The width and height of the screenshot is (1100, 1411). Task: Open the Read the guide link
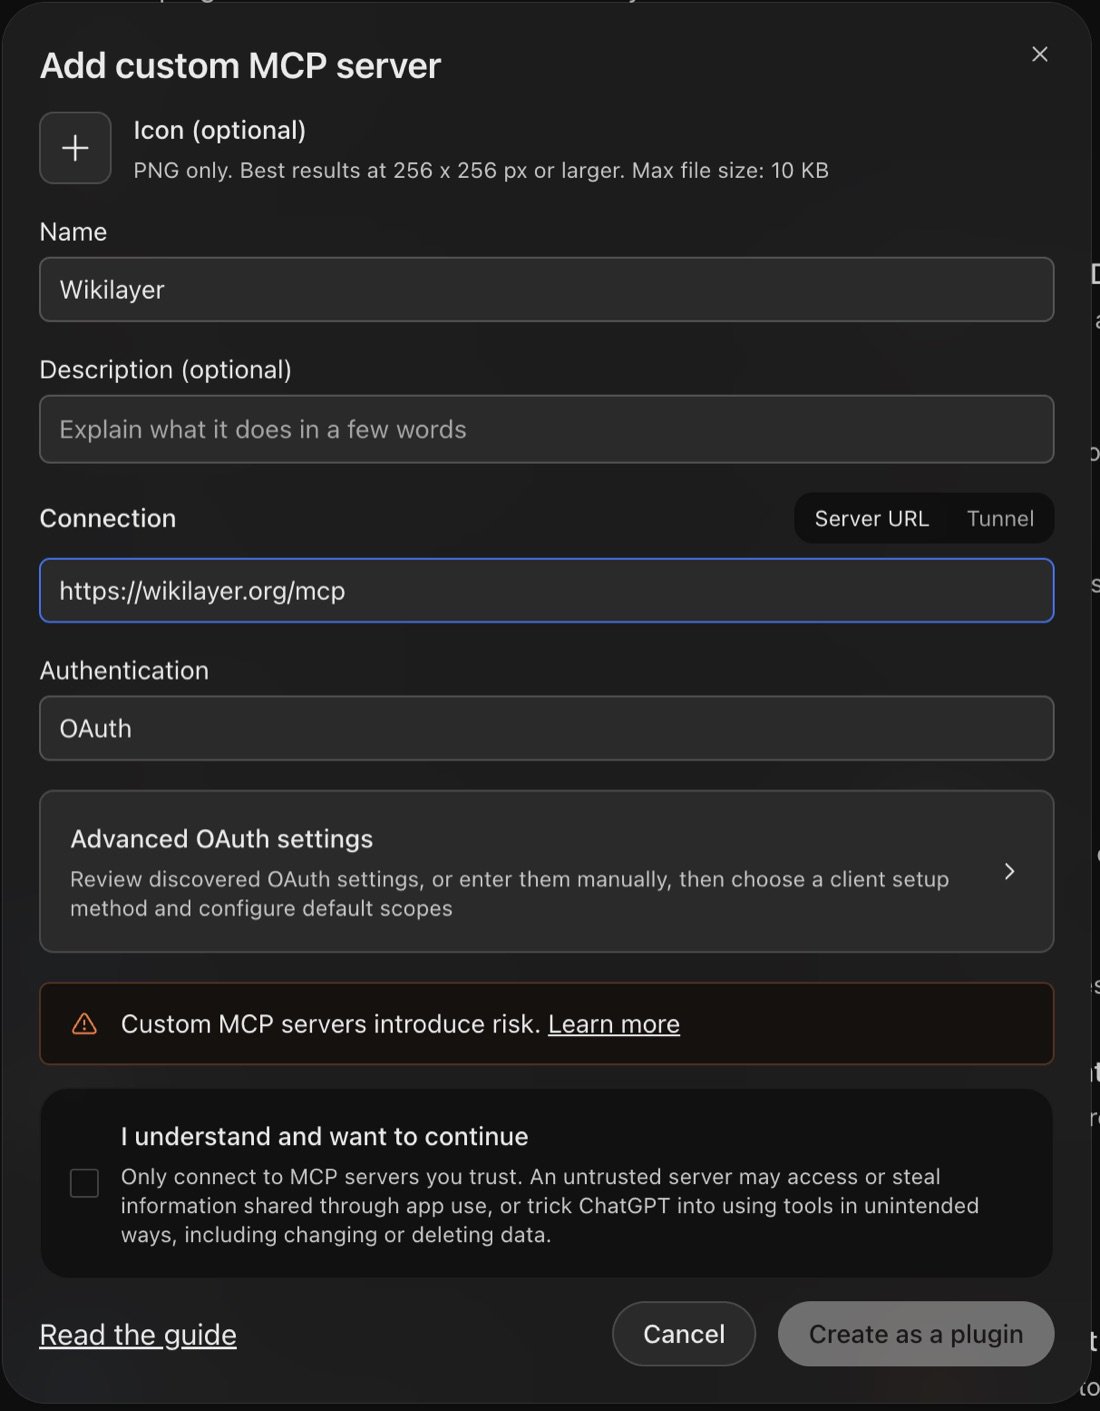click(138, 1334)
